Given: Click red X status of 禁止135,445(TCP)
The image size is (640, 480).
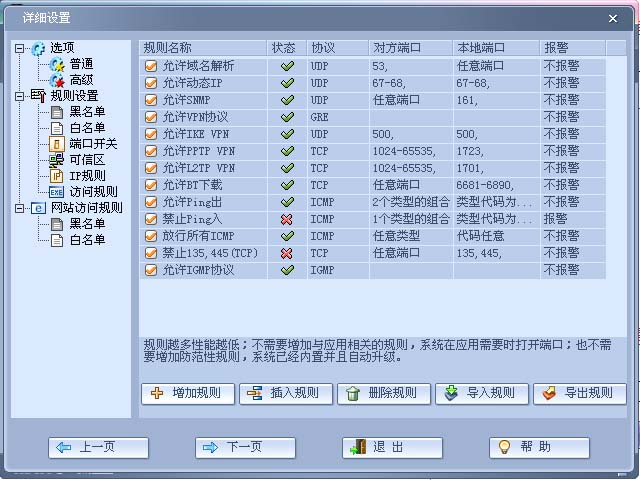Looking at the screenshot, I should pos(287,253).
